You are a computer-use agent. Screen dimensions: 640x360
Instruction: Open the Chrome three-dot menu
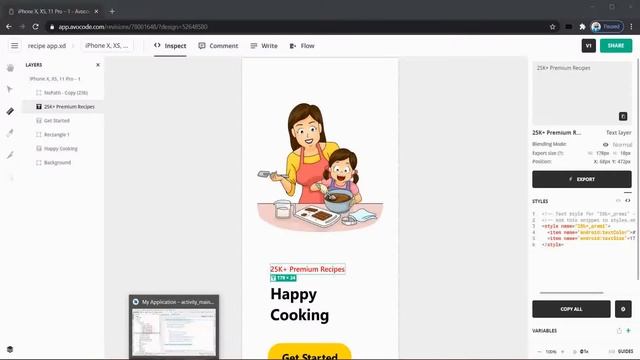coord(631,27)
